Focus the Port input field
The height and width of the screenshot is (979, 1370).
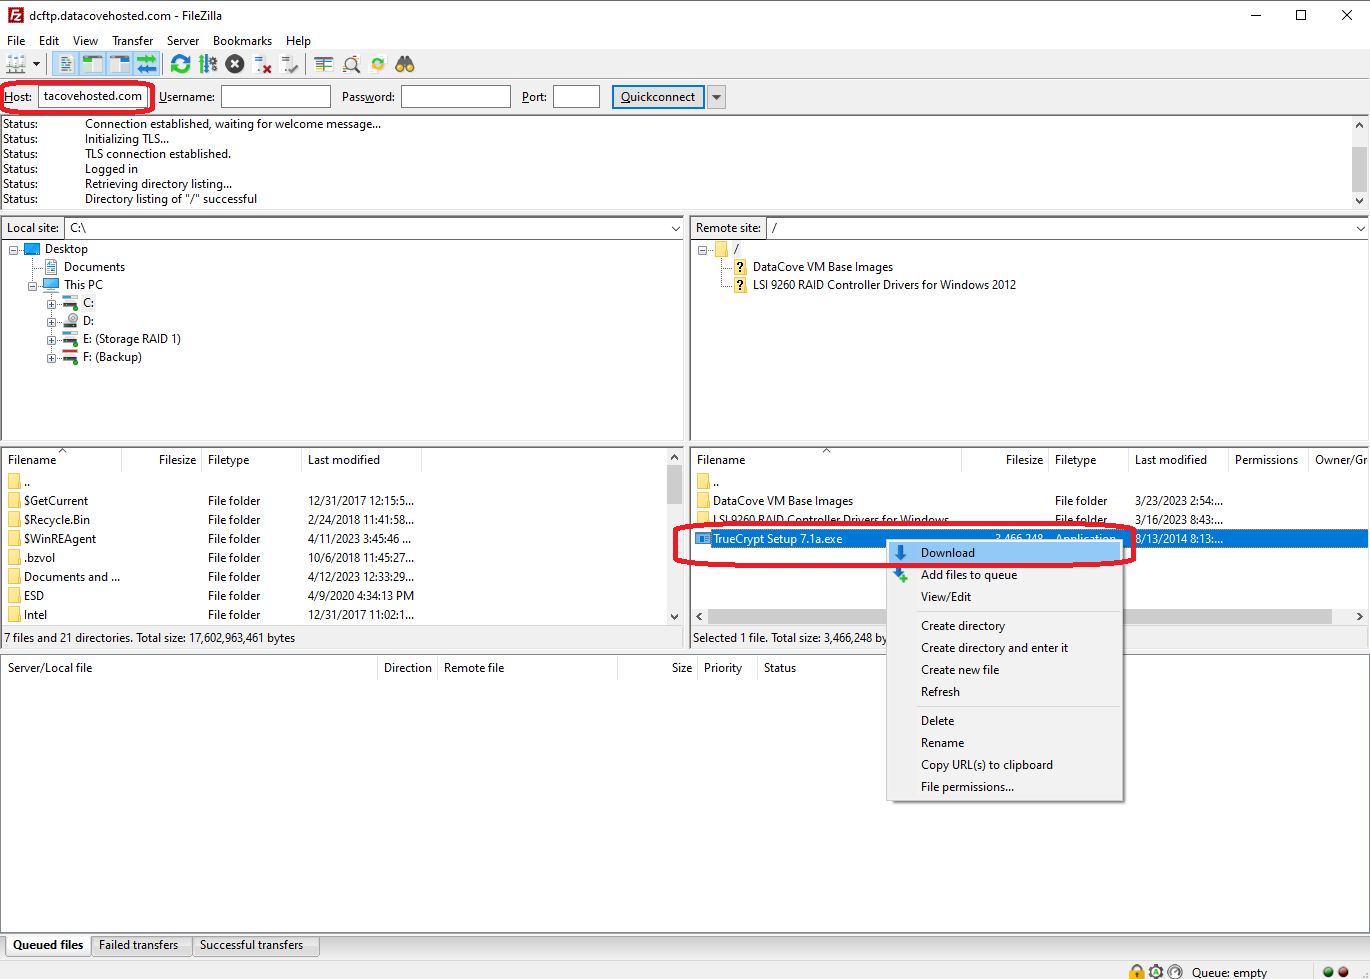(576, 97)
